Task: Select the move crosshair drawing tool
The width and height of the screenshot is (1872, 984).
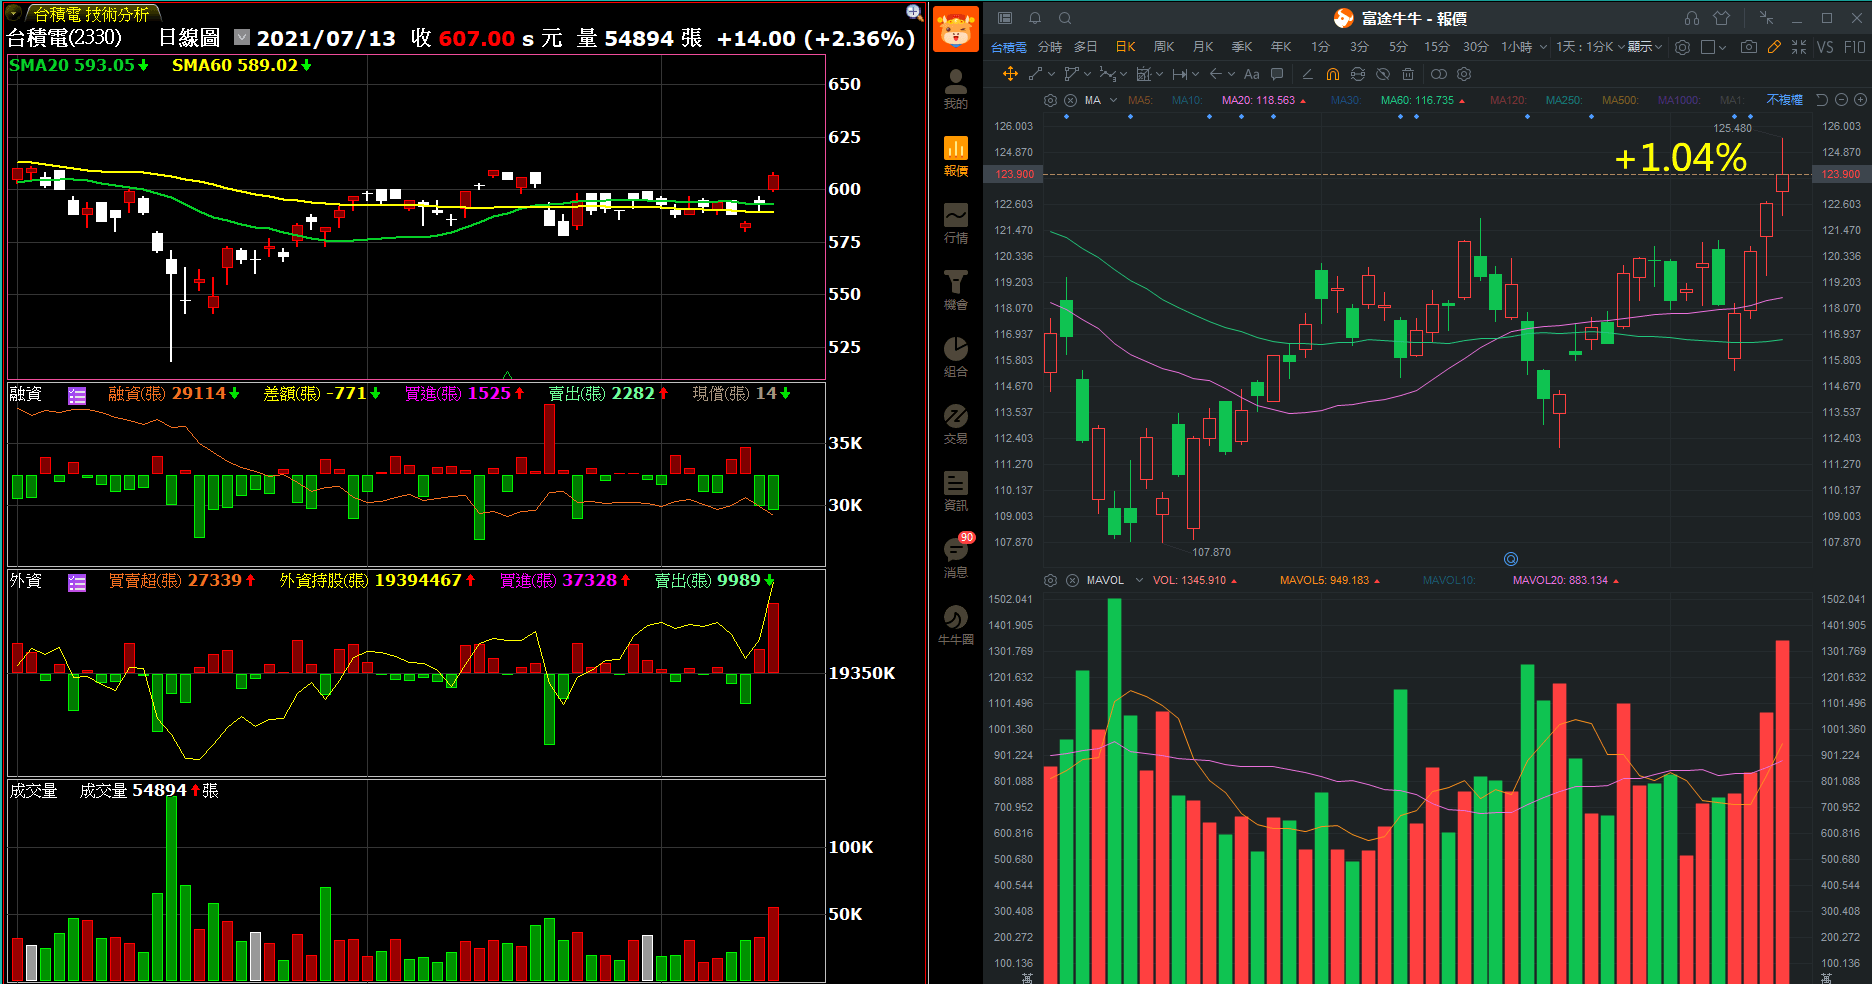Action: (x=1010, y=74)
